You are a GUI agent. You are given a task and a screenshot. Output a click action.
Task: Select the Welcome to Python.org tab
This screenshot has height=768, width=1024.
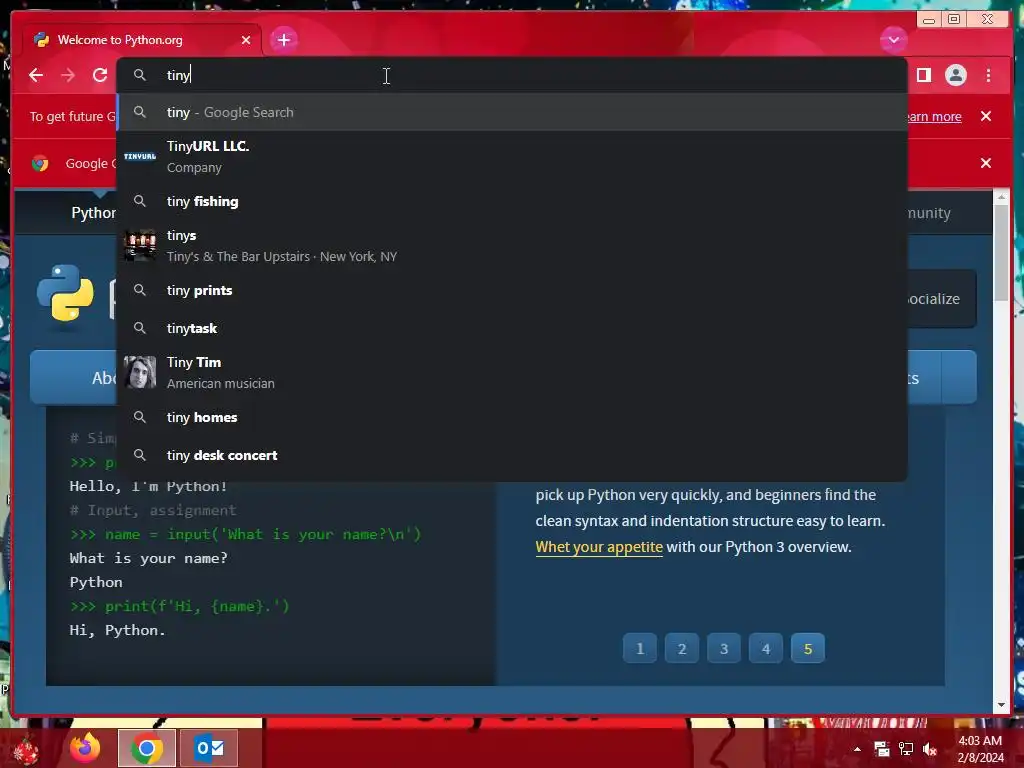click(x=142, y=40)
